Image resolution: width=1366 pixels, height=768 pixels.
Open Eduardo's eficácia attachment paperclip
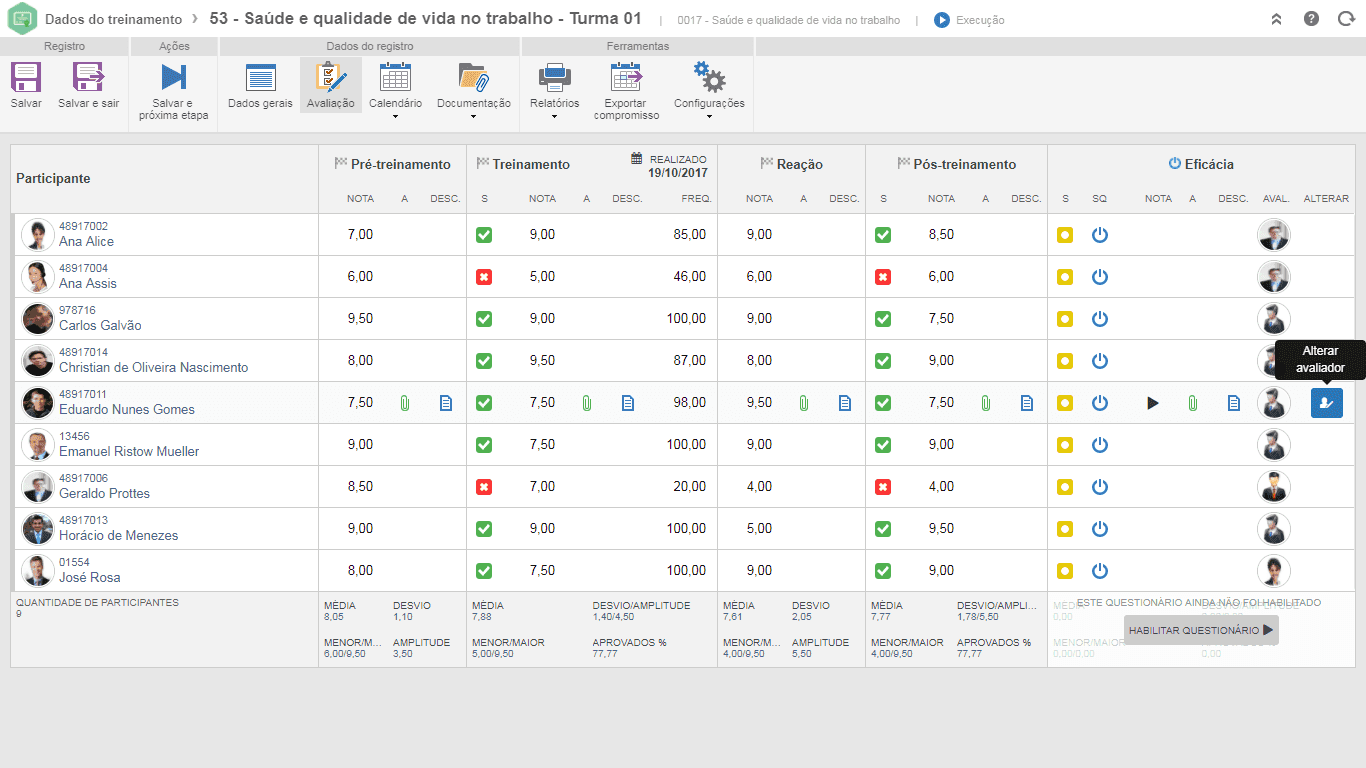1193,403
